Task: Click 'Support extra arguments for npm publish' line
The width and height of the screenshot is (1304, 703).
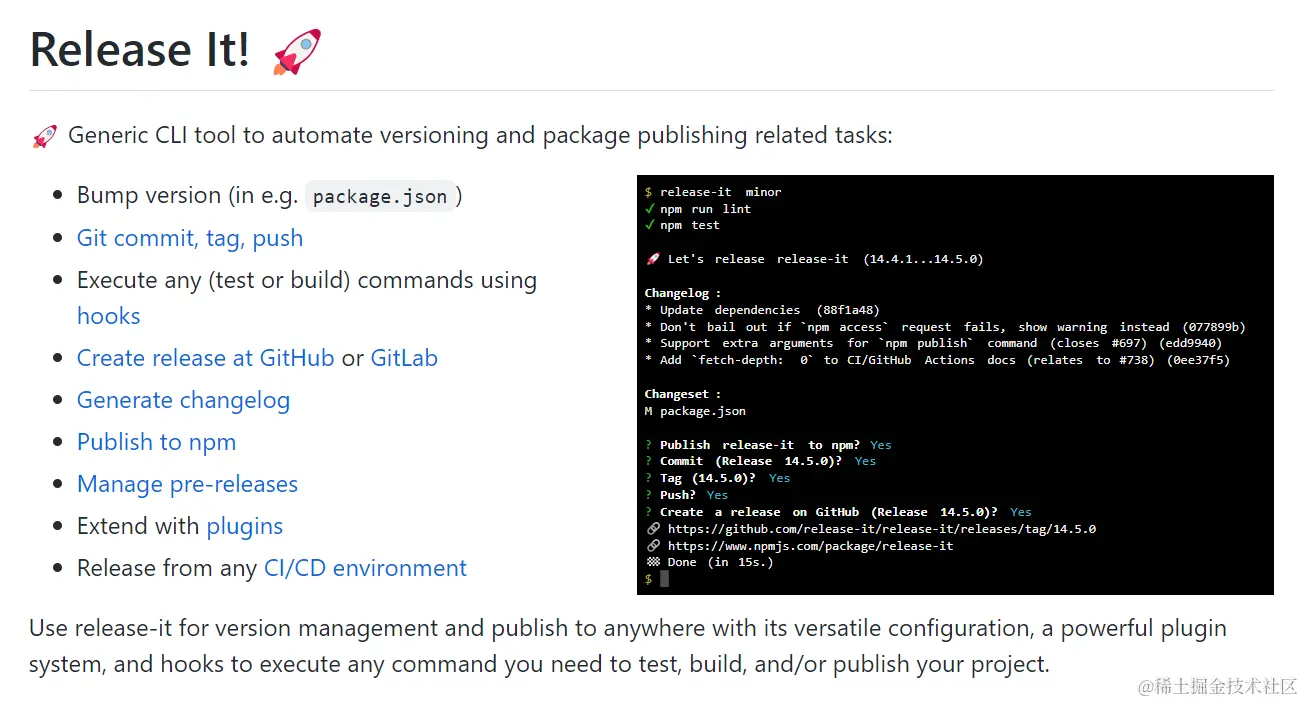Action: 933,343
